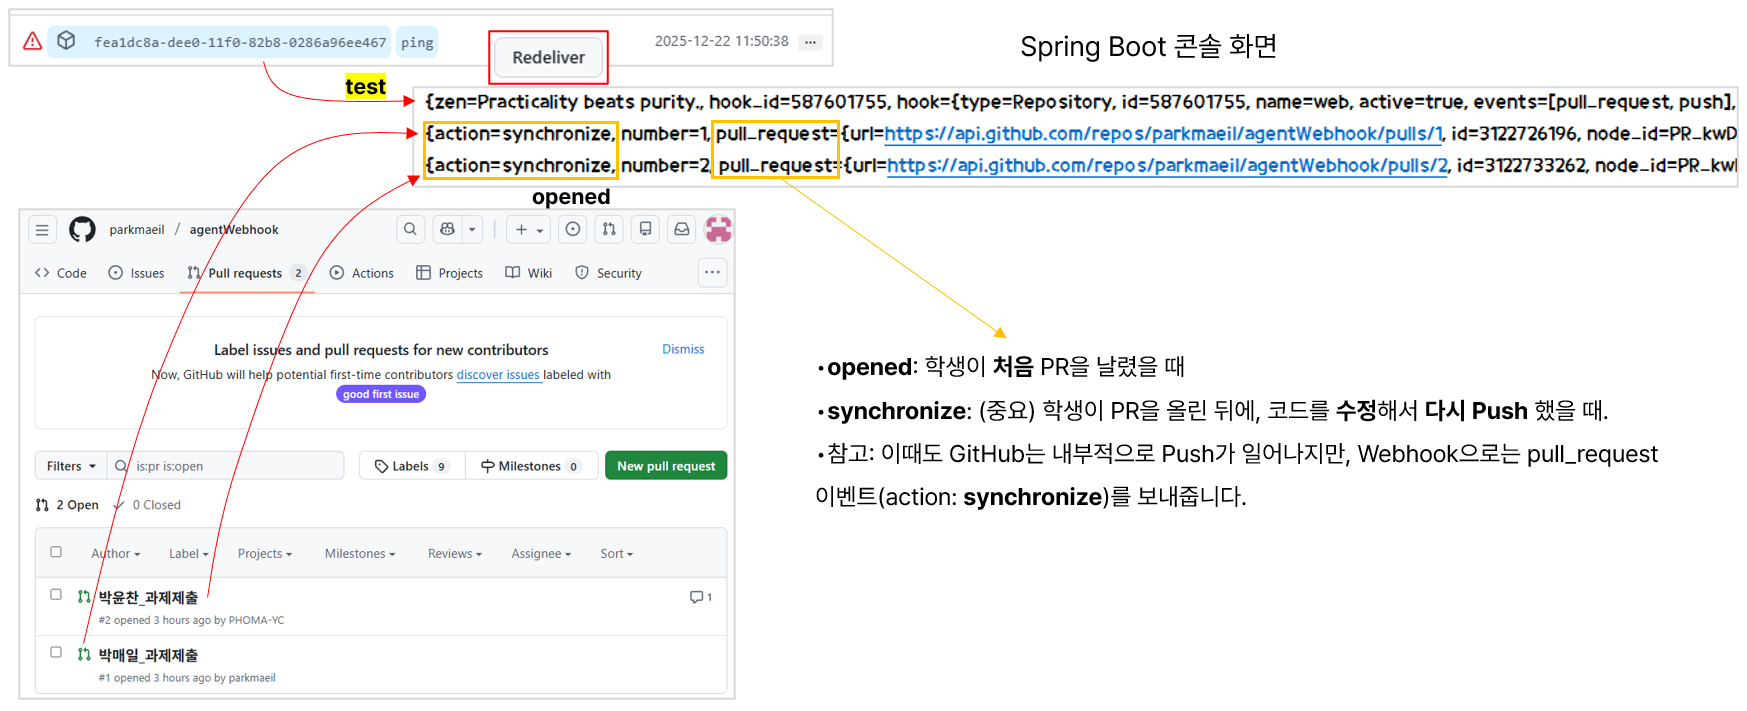
Task: Open comments bubble on 박윤찬_과제제출
Action: point(701,597)
